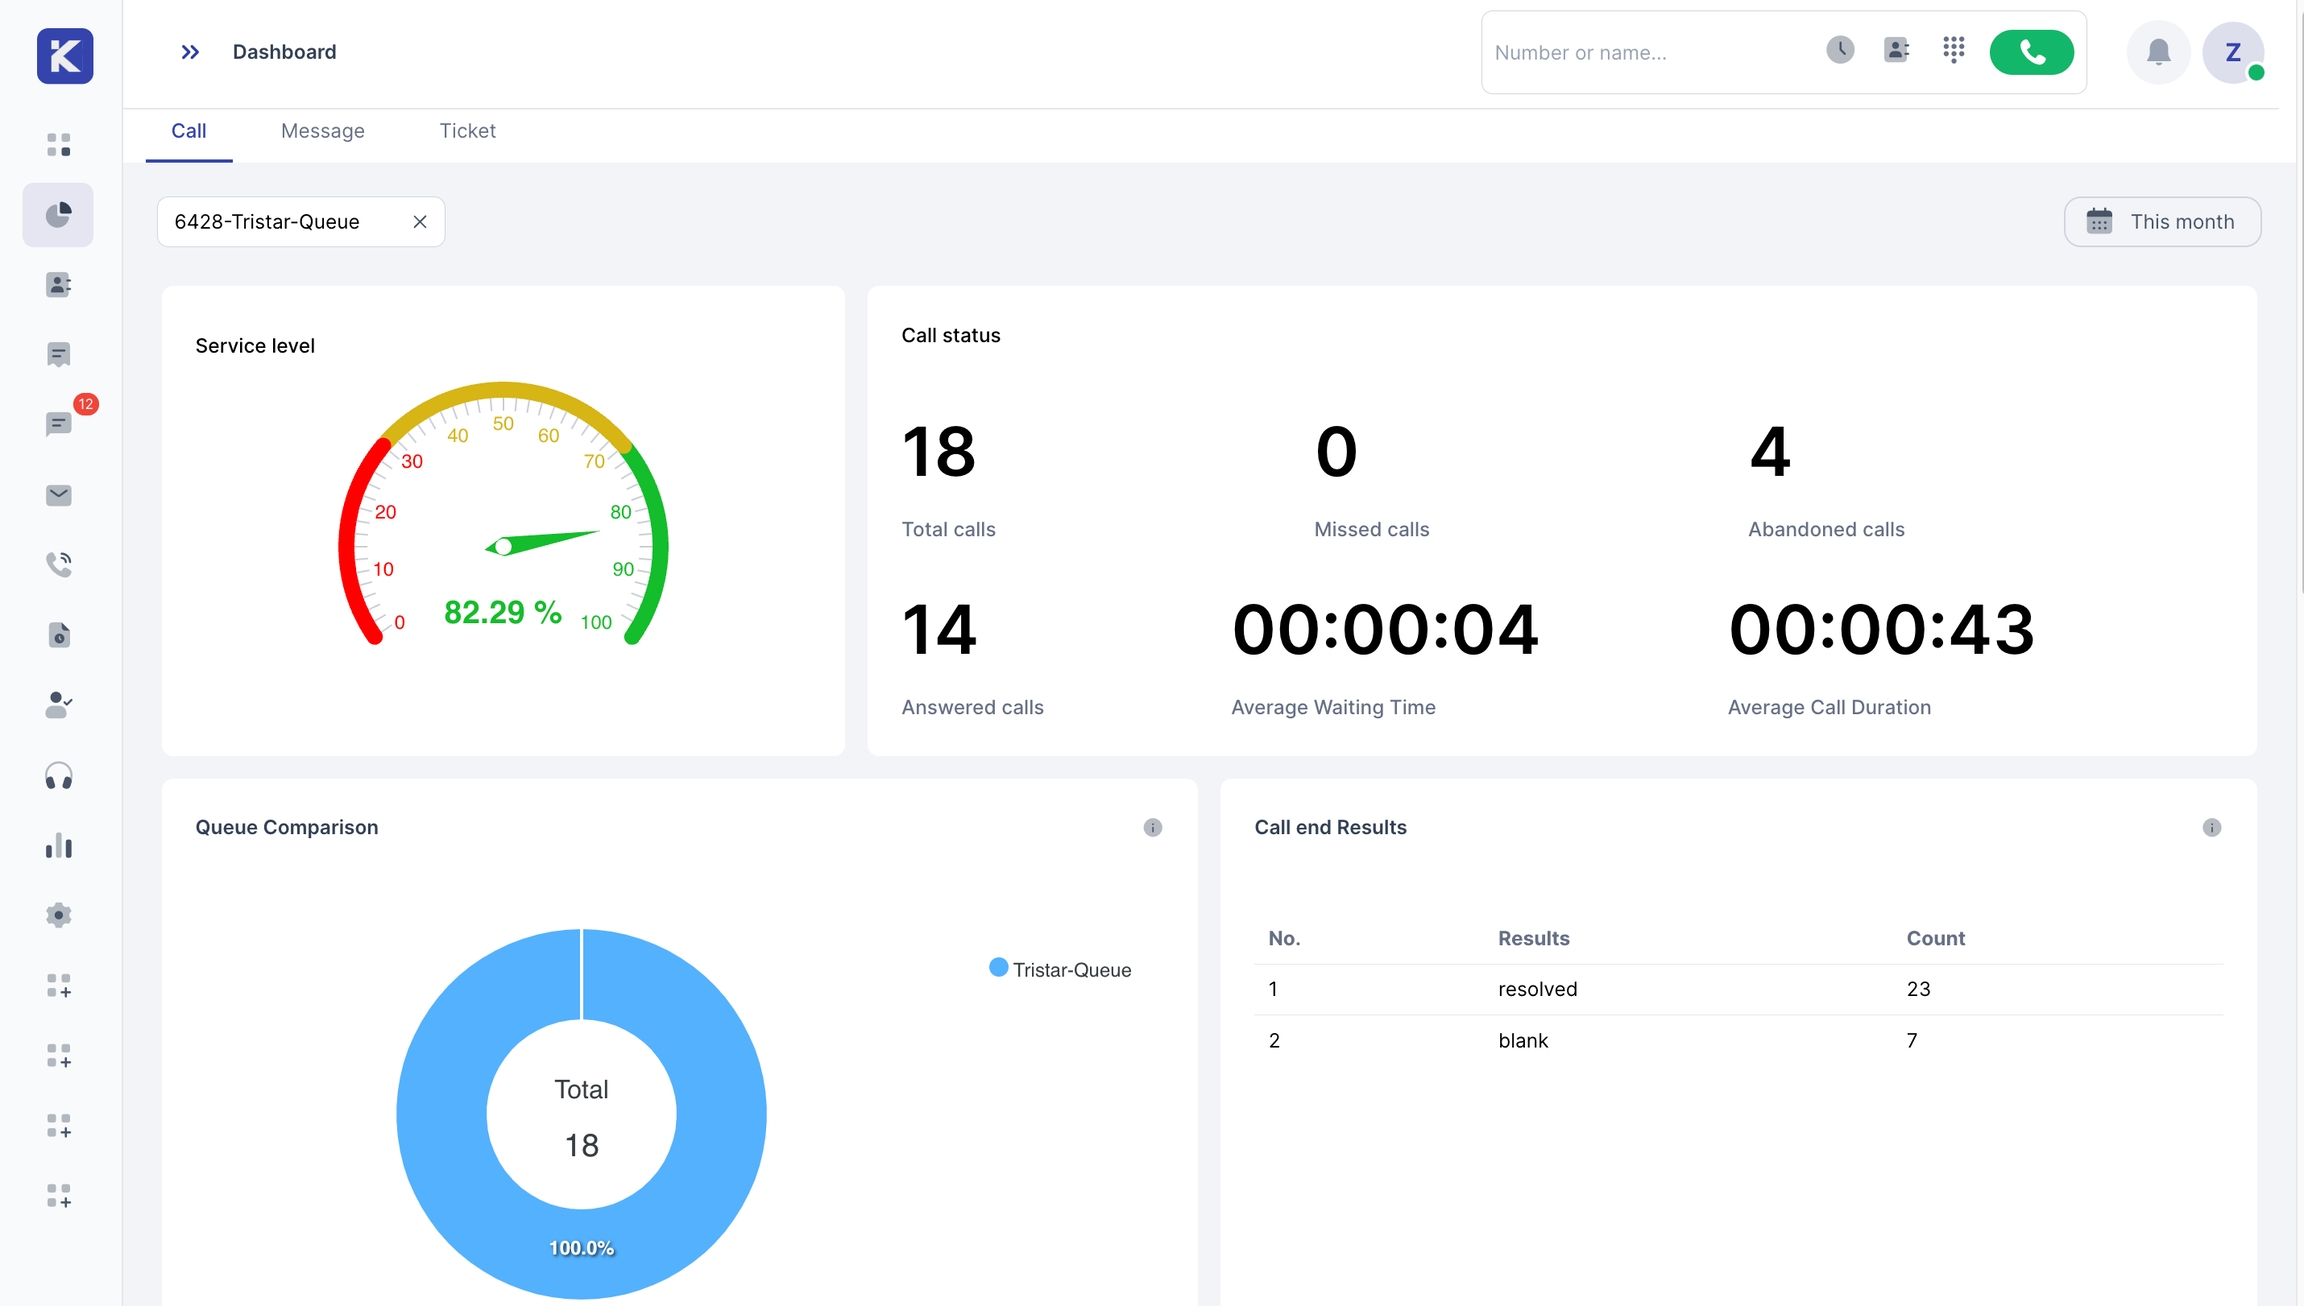
Task: Toggle Tristar-Queue legend item
Action: click(x=1060, y=969)
